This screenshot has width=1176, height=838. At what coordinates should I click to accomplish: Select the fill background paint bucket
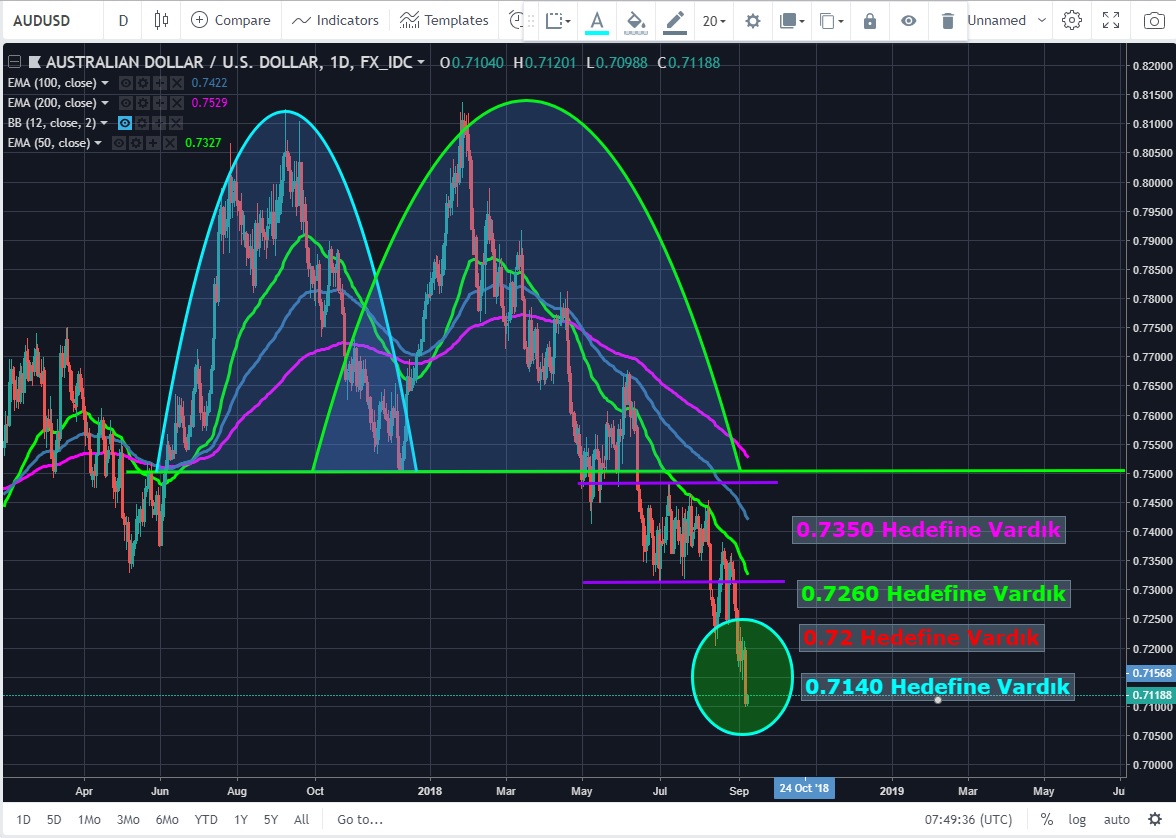tap(635, 20)
